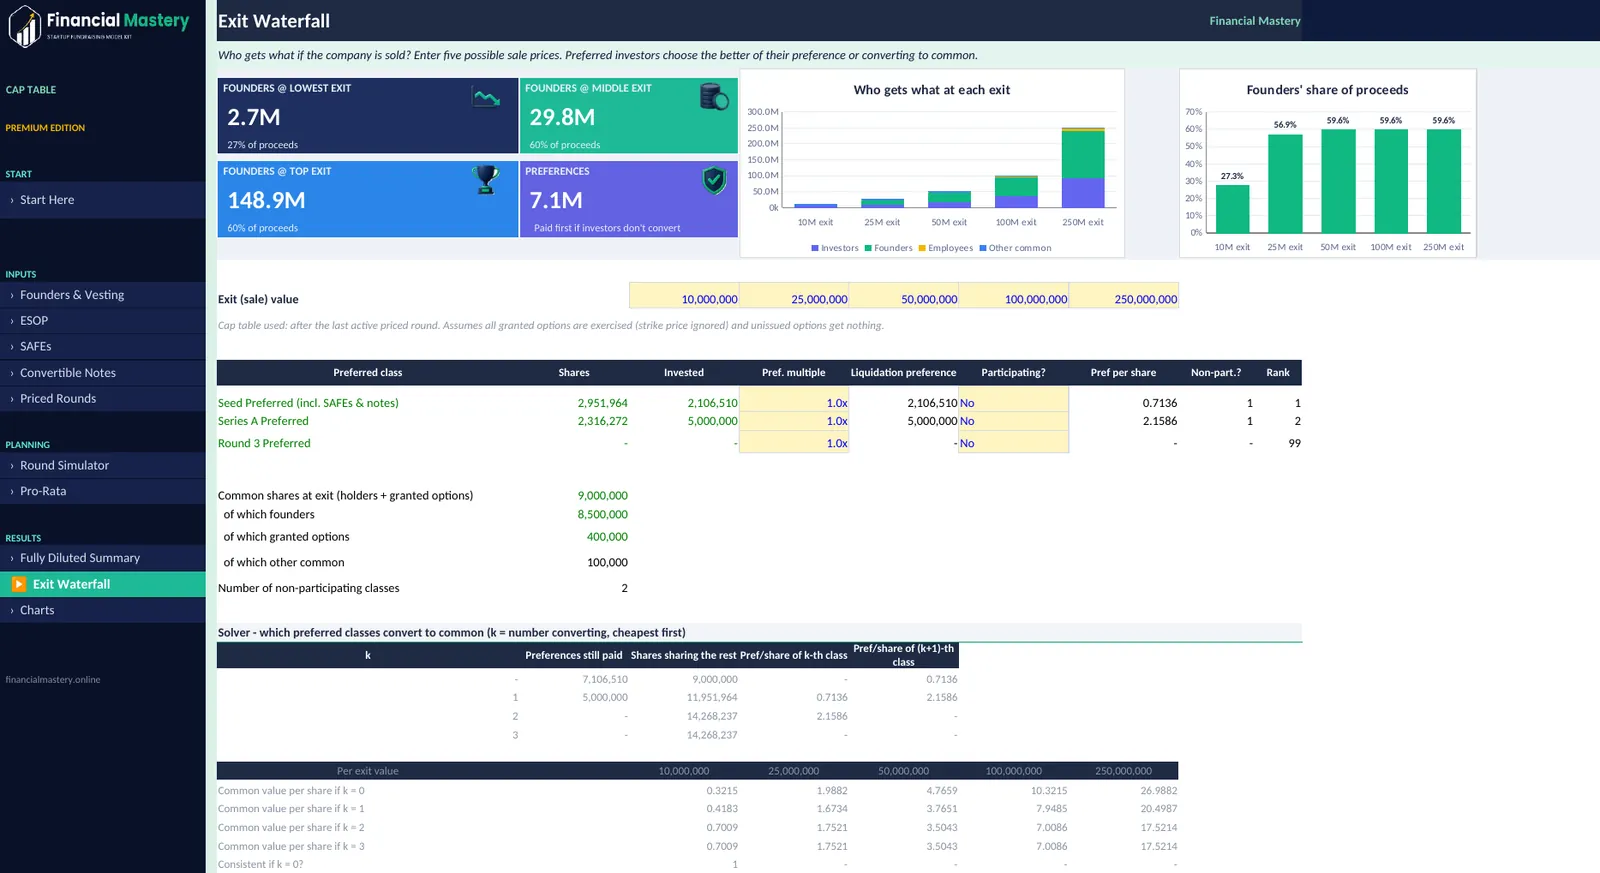This screenshot has height=873, width=1600.
Task: Go to Founders & Vesting inputs
Action: click(x=103, y=295)
